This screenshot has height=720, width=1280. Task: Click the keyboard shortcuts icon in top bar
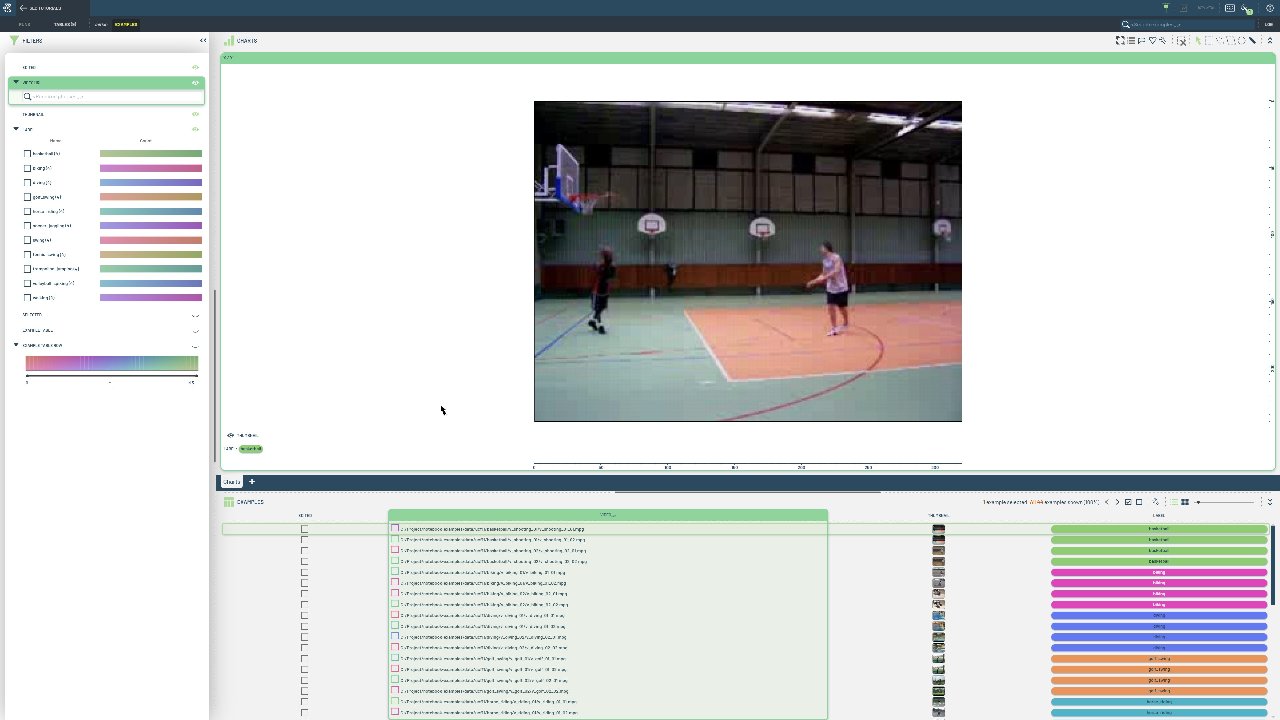[1230, 8]
